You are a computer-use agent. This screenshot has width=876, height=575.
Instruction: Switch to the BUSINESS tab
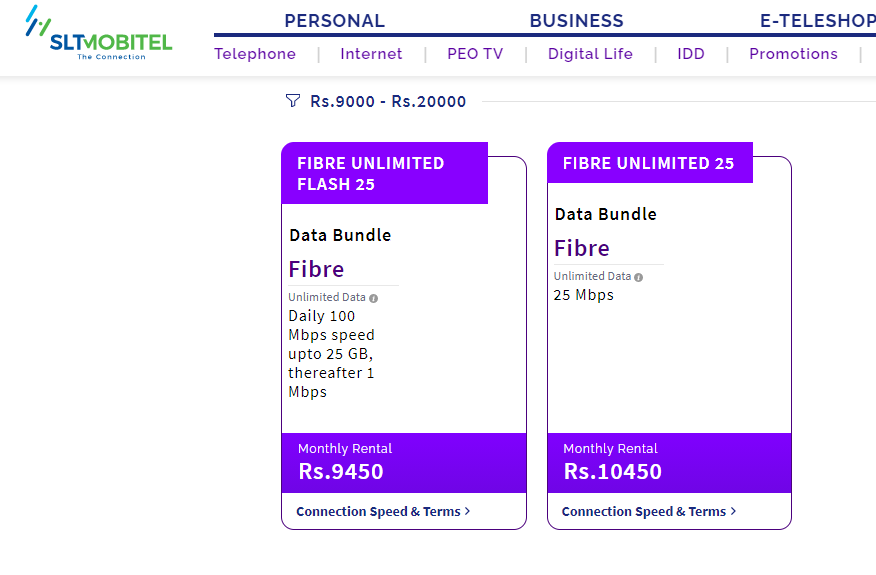[x=577, y=21]
